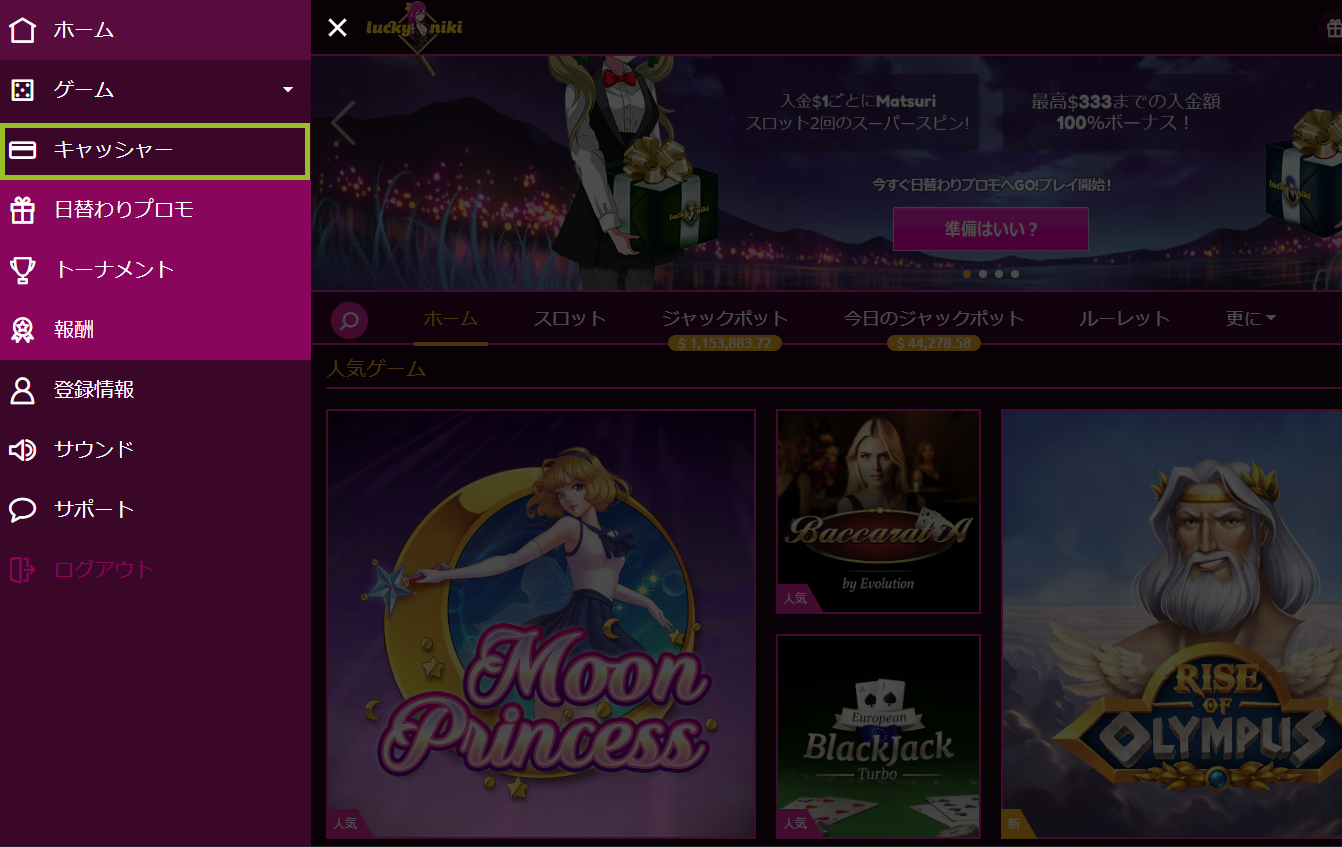
Task: Click the 人気ゲーム section heading
Action: click(x=377, y=369)
